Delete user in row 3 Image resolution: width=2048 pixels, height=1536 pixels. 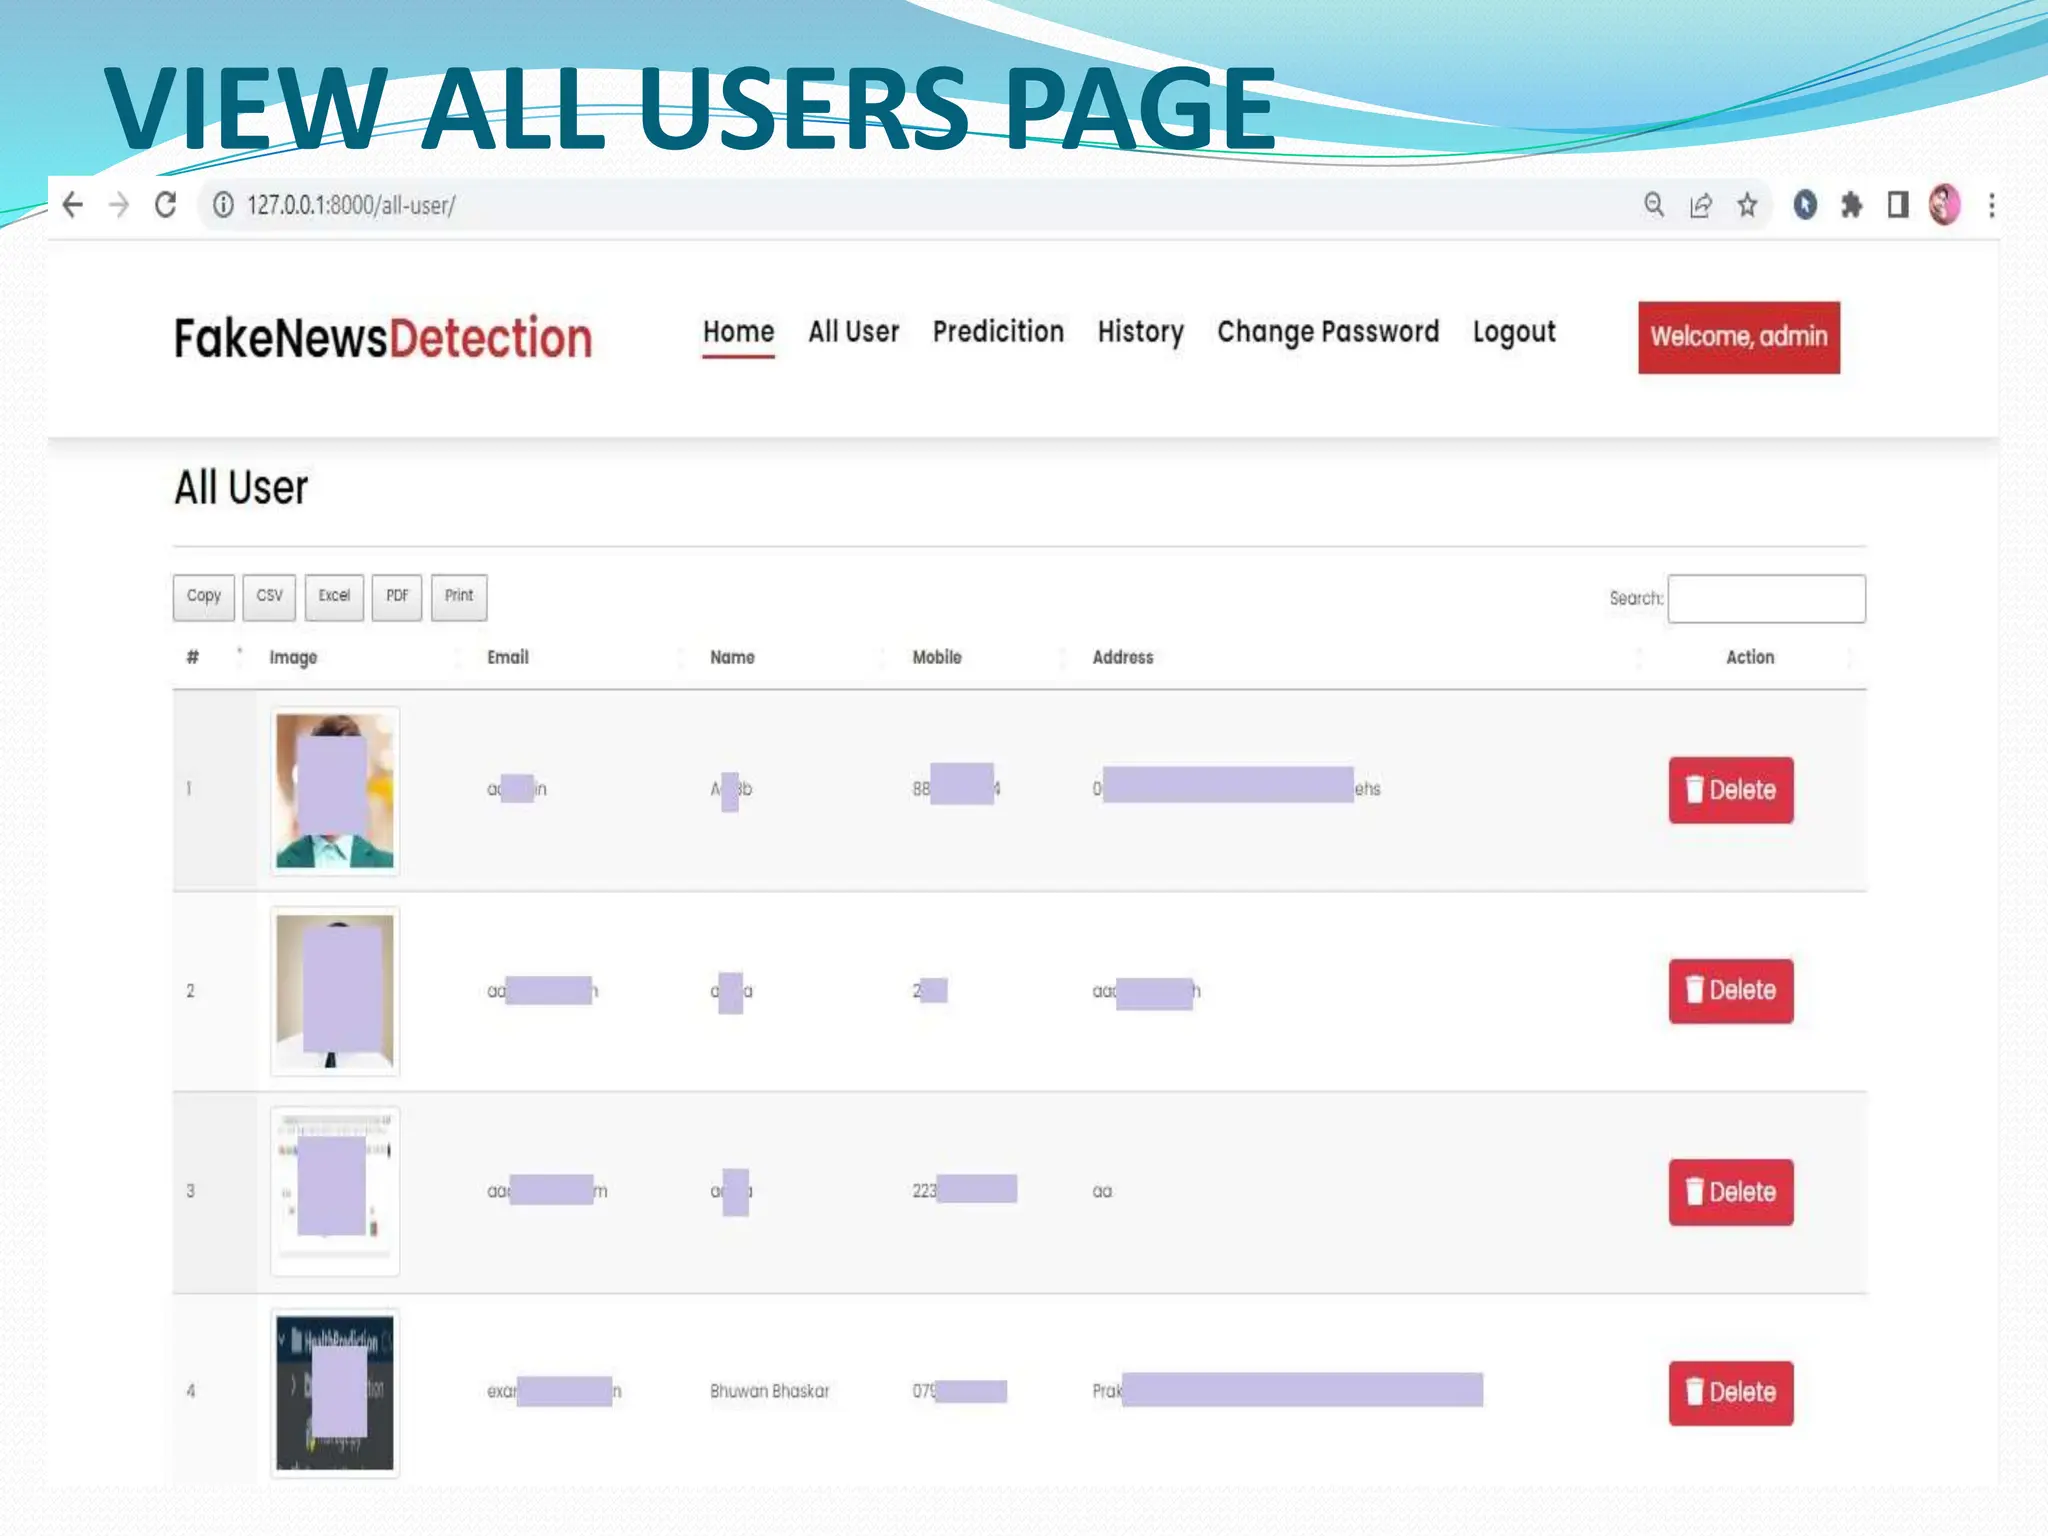[x=1731, y=1192]
